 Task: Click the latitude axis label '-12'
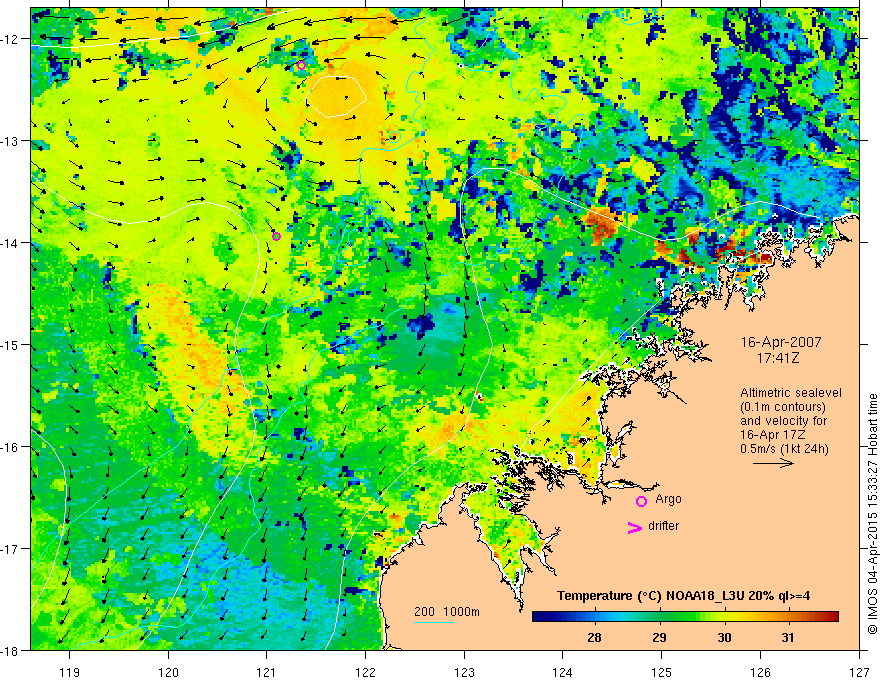point(12,39)
